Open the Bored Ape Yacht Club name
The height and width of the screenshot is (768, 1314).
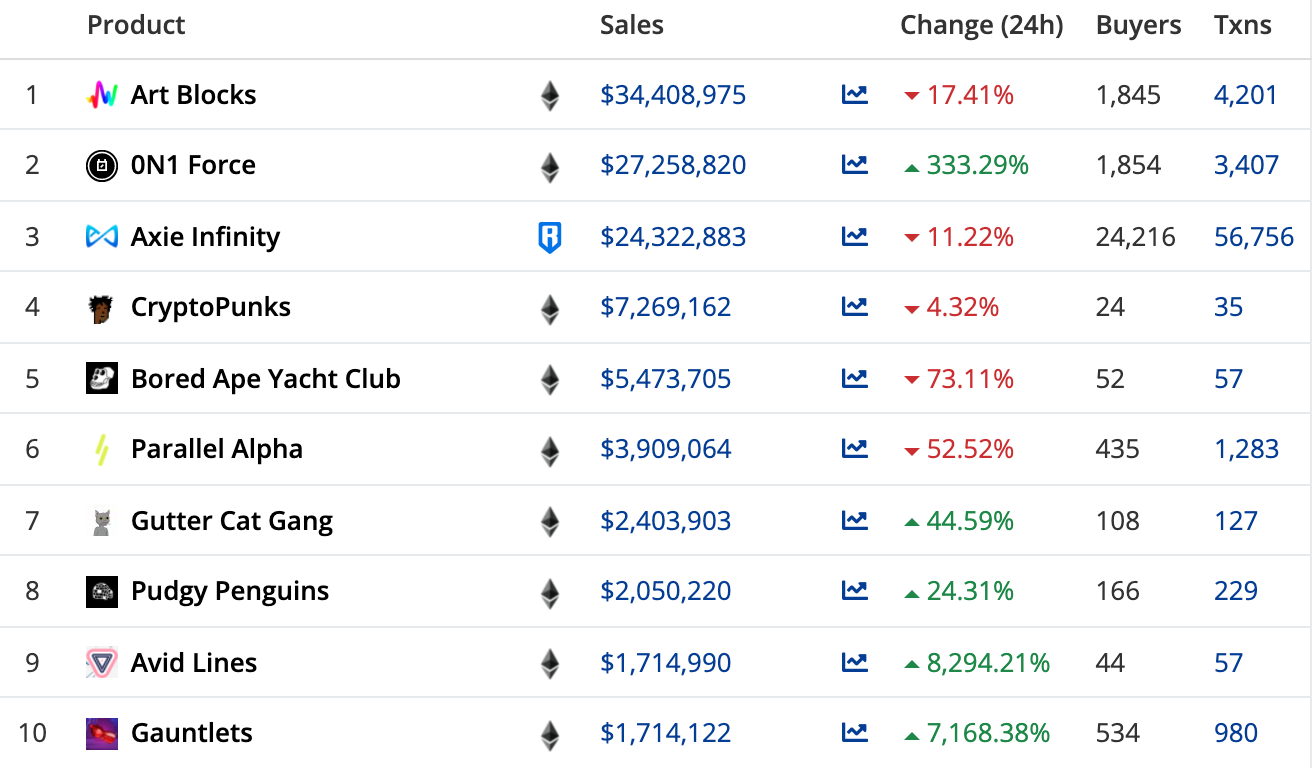pyautogui.click(x=266, y=379)
